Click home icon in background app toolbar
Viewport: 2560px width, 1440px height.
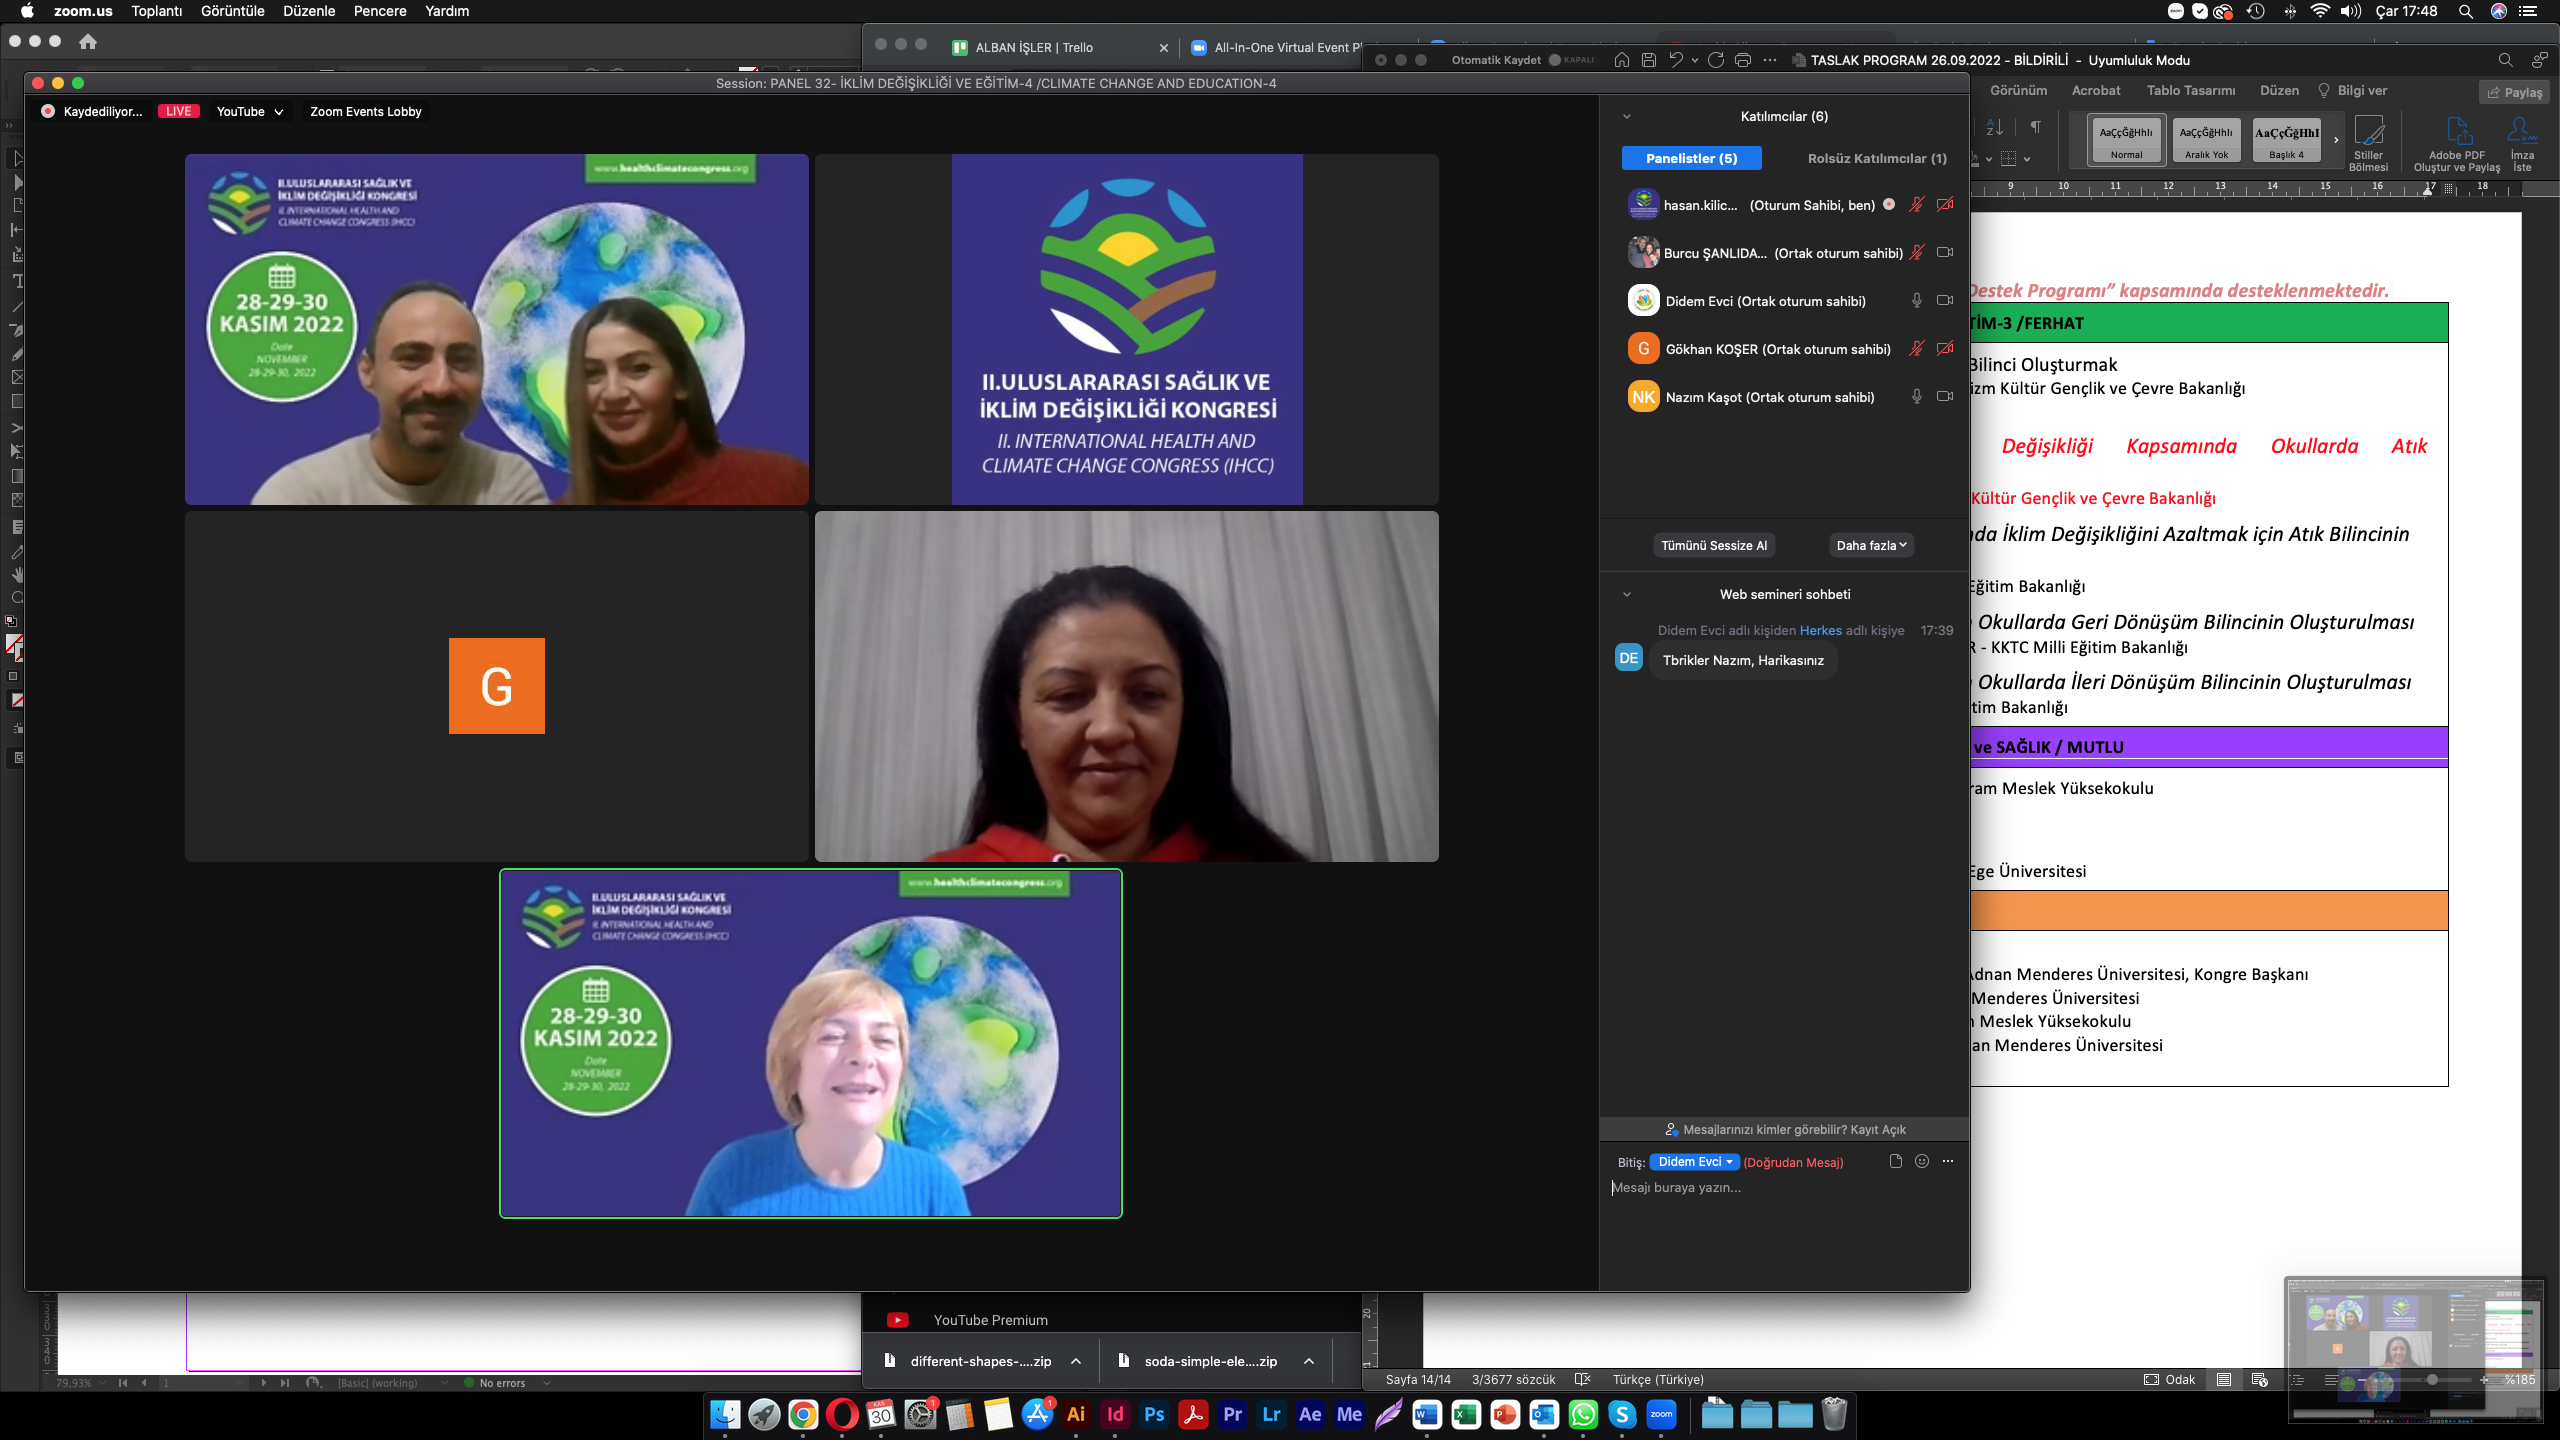tap(88, 42)
